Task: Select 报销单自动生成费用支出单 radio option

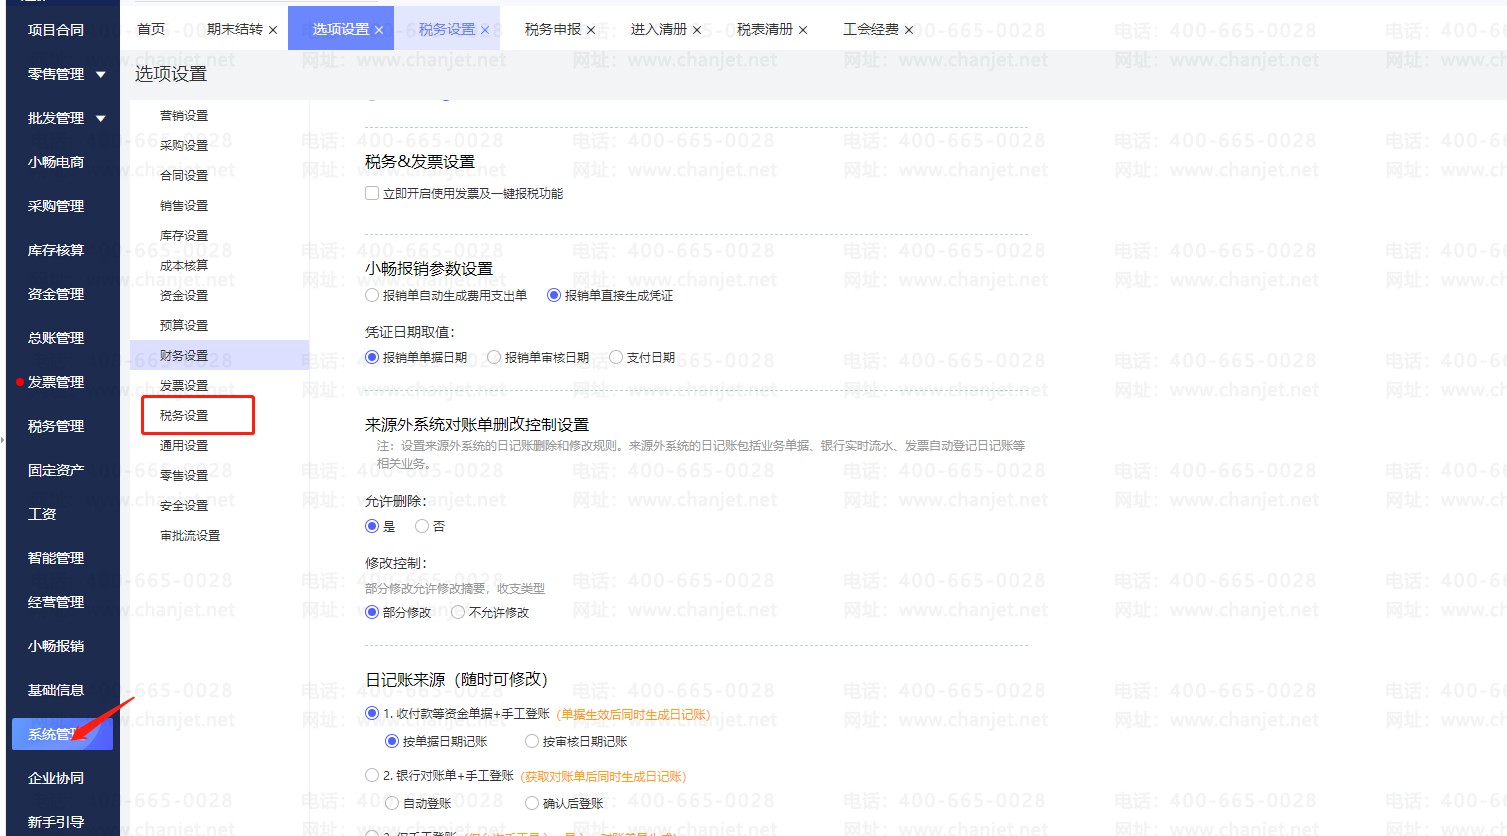Action: point(372,296)
